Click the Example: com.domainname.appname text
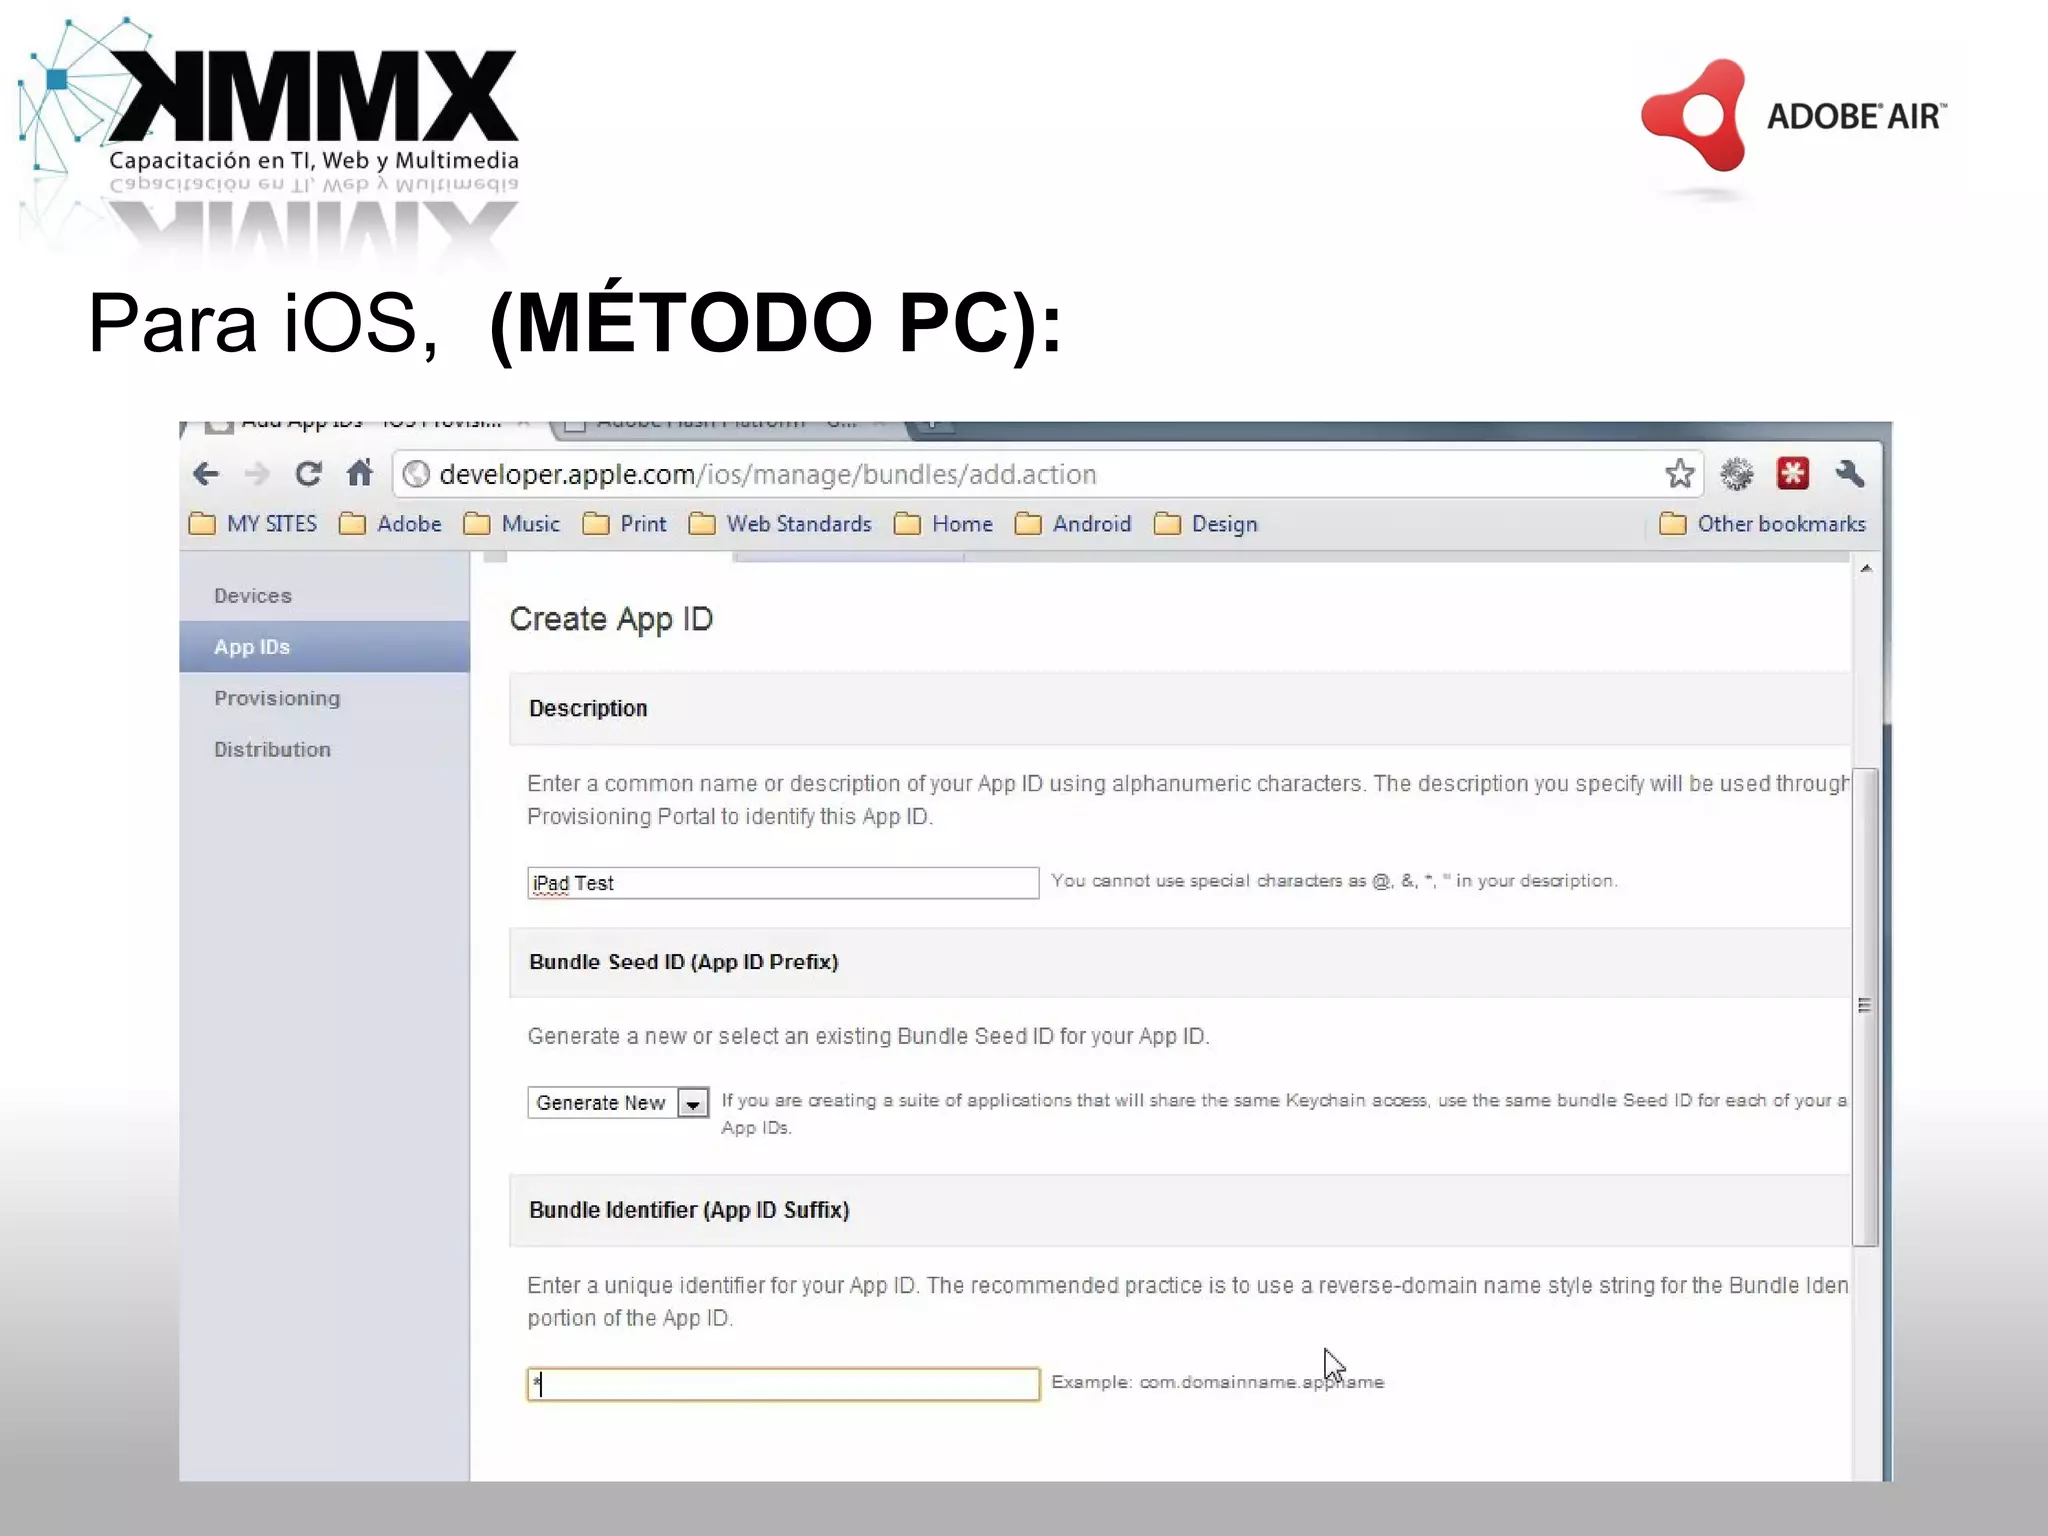This screenshot has height=1536, width=2048. pyautogui.click(x=1217, y=1382)
